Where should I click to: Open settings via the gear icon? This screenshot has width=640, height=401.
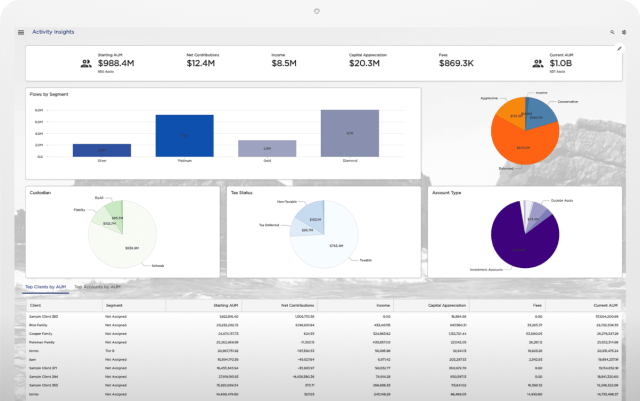click(624, 32)
